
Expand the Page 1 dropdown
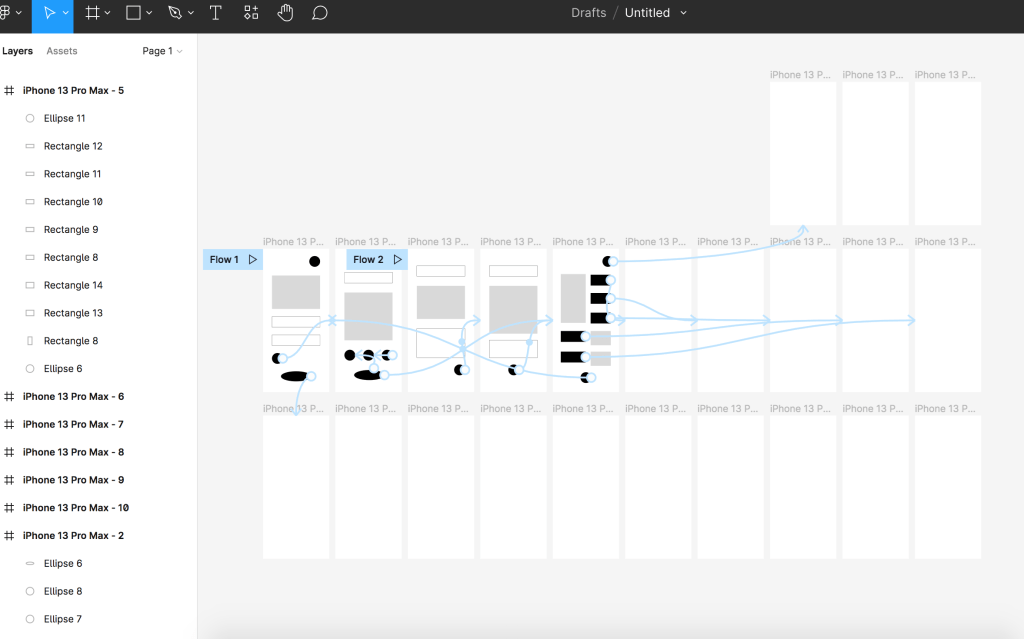[162, 51]
